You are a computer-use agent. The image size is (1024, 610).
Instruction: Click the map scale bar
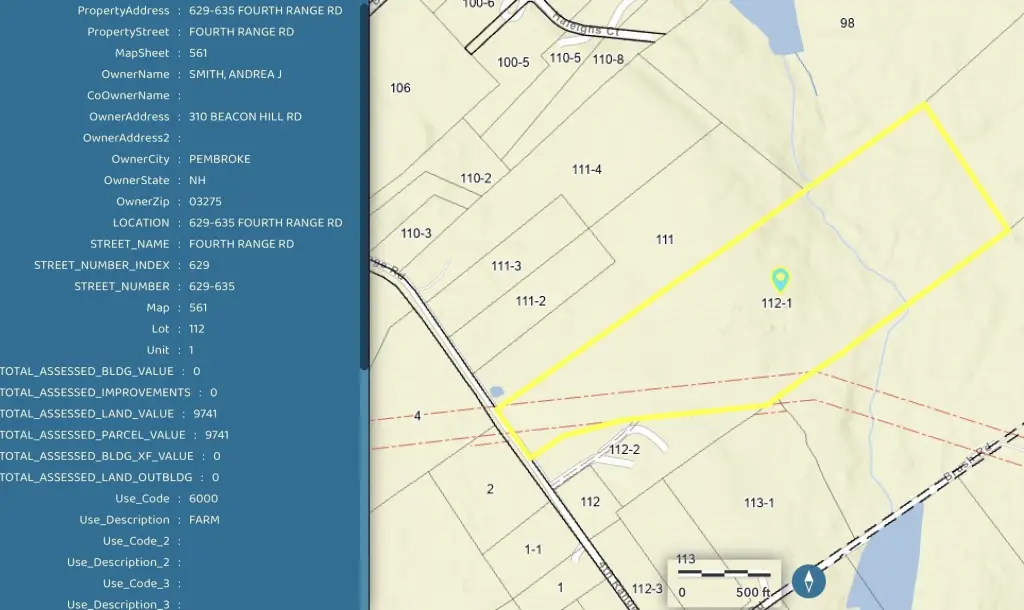pyautogui.click(x=725, y=575)
